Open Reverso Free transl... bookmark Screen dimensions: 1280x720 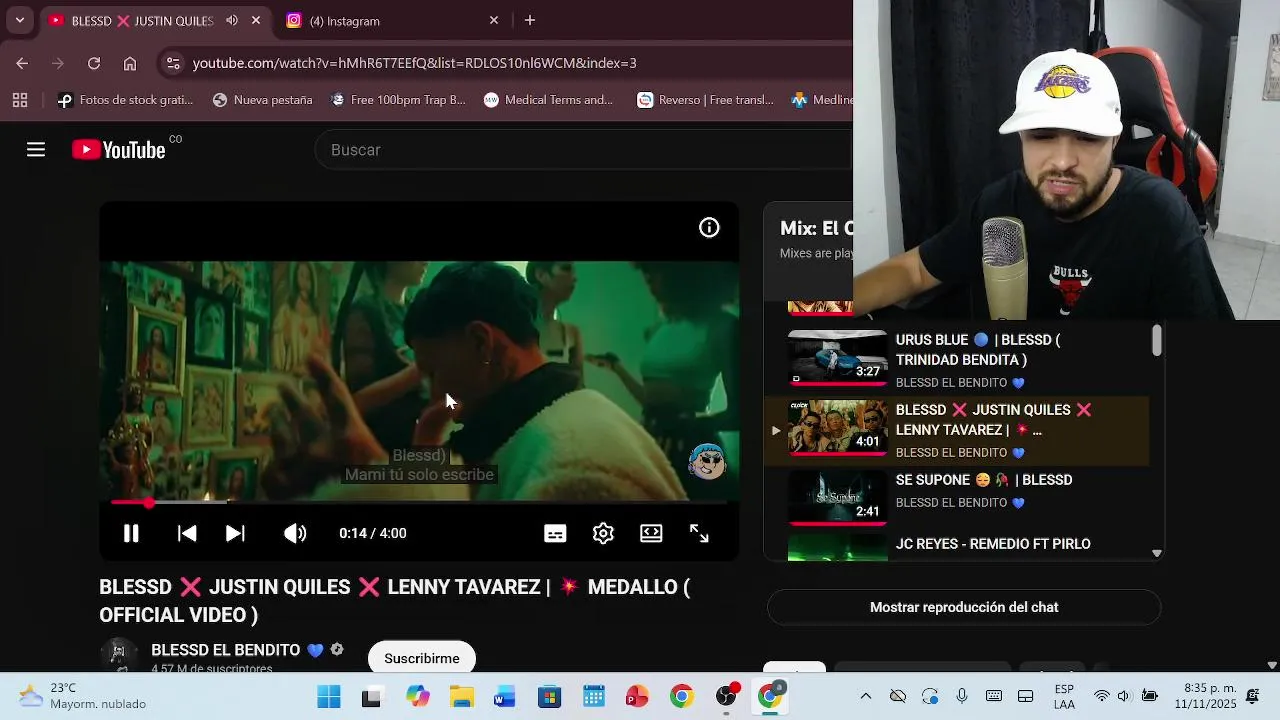point(706,100)
